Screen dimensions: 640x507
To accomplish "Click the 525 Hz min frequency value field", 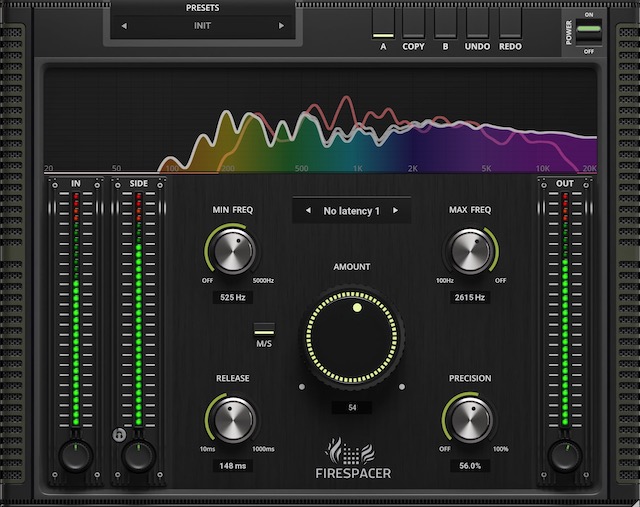I will (233, 298).
